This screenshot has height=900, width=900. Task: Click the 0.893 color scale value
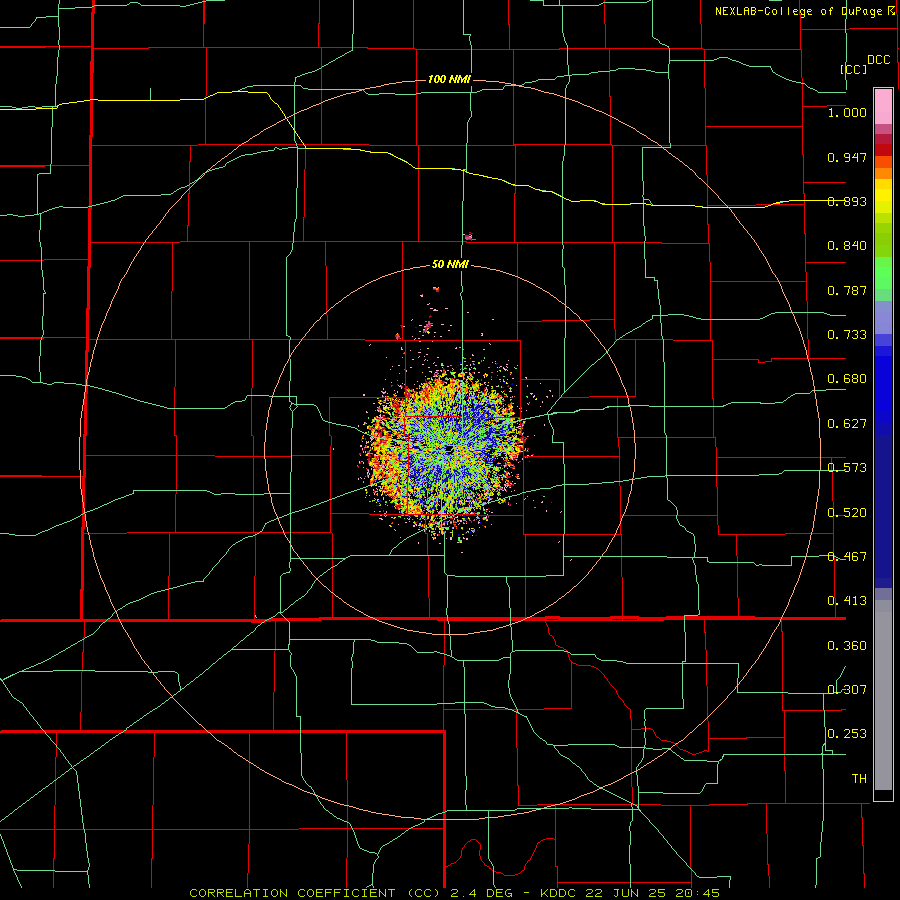click(x=847, y=201)
